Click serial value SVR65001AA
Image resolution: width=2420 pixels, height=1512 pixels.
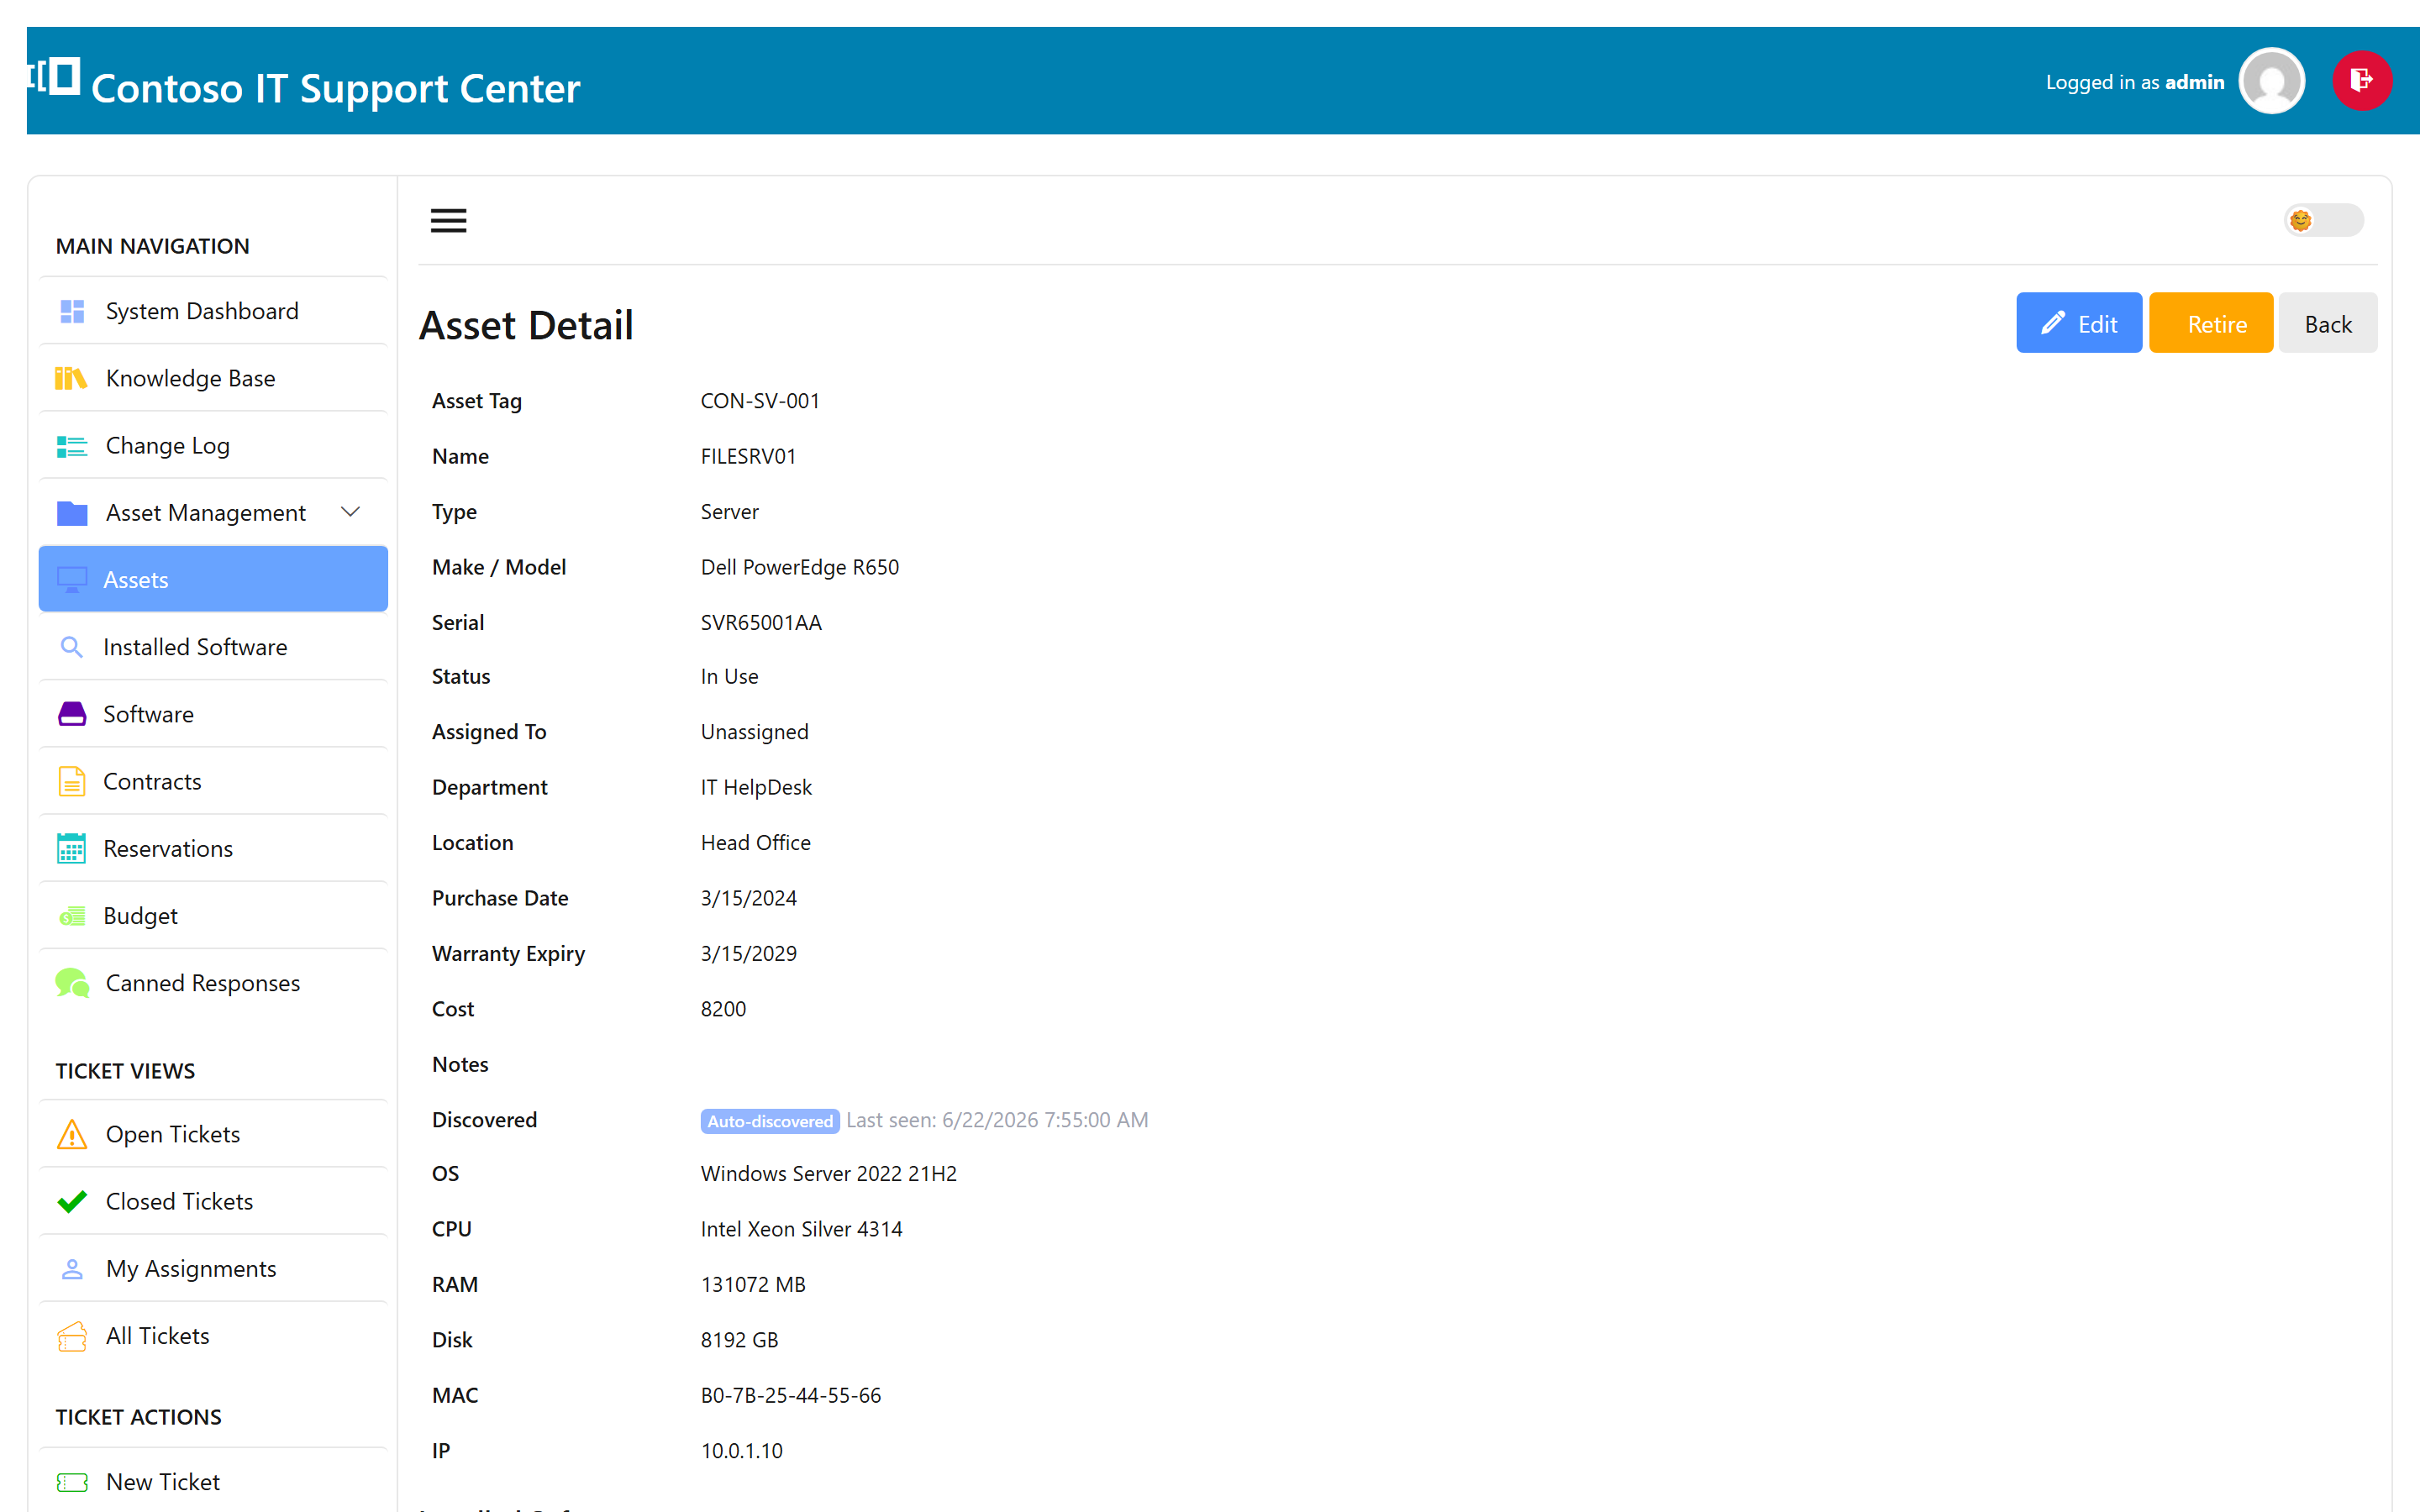tap(761, 622)
